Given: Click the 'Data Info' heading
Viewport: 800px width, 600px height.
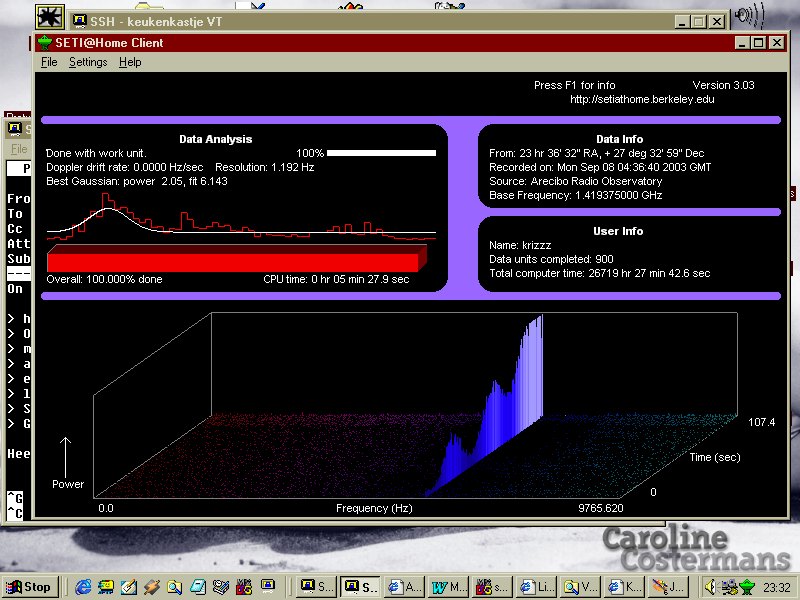Looking at the screenshot, I should [x=619, y=139].
